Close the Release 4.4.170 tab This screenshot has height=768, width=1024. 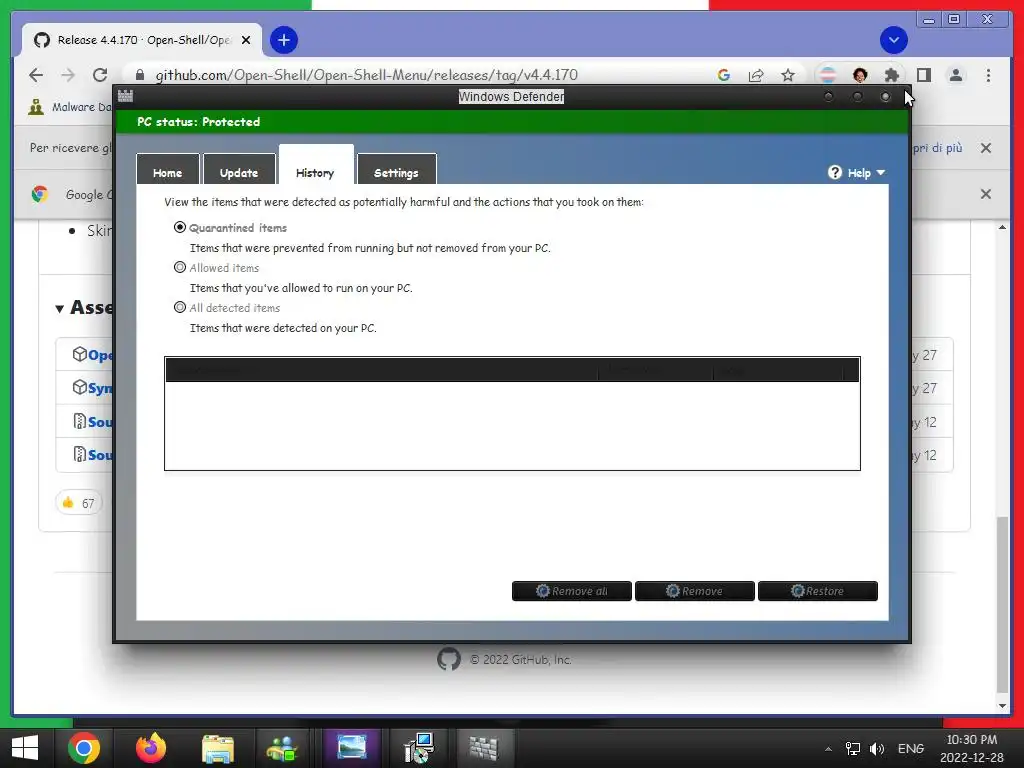click(246, 40)
